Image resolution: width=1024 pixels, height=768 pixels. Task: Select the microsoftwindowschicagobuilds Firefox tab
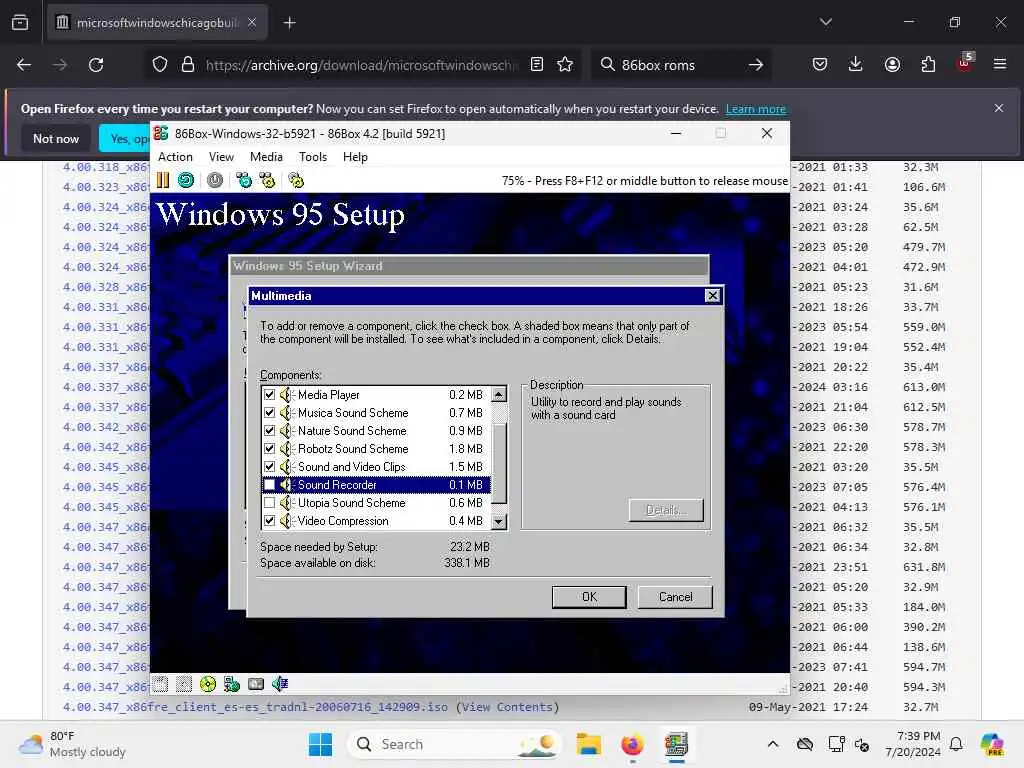[157, 23]
